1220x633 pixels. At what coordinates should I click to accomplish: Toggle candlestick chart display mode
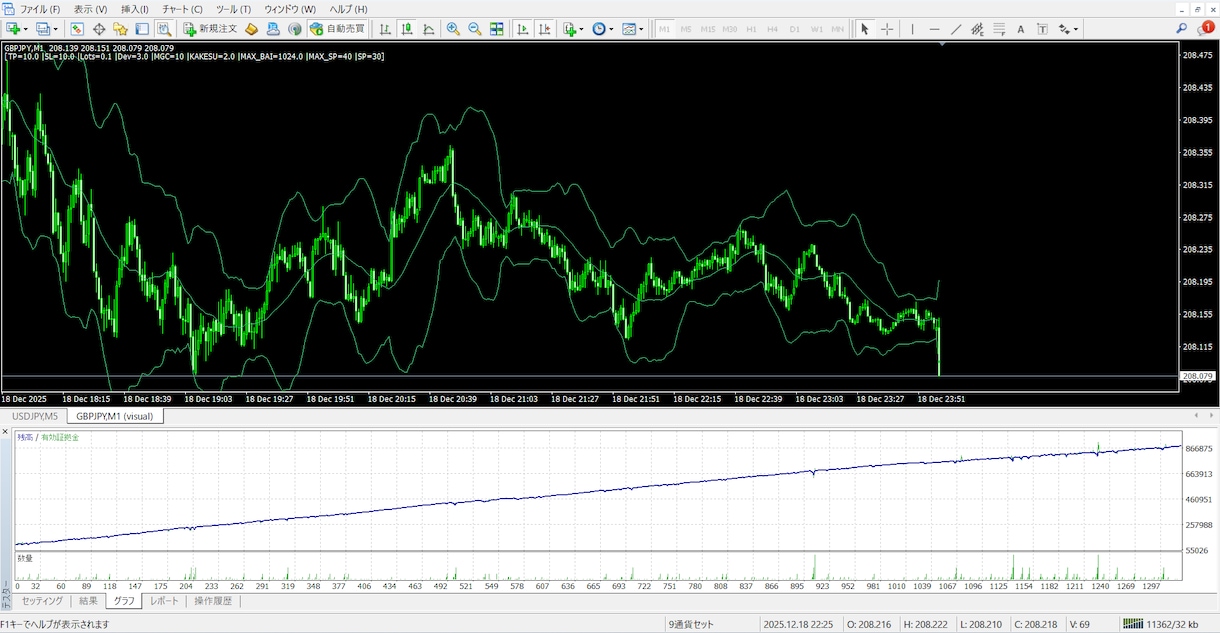(x=407, y=29)
